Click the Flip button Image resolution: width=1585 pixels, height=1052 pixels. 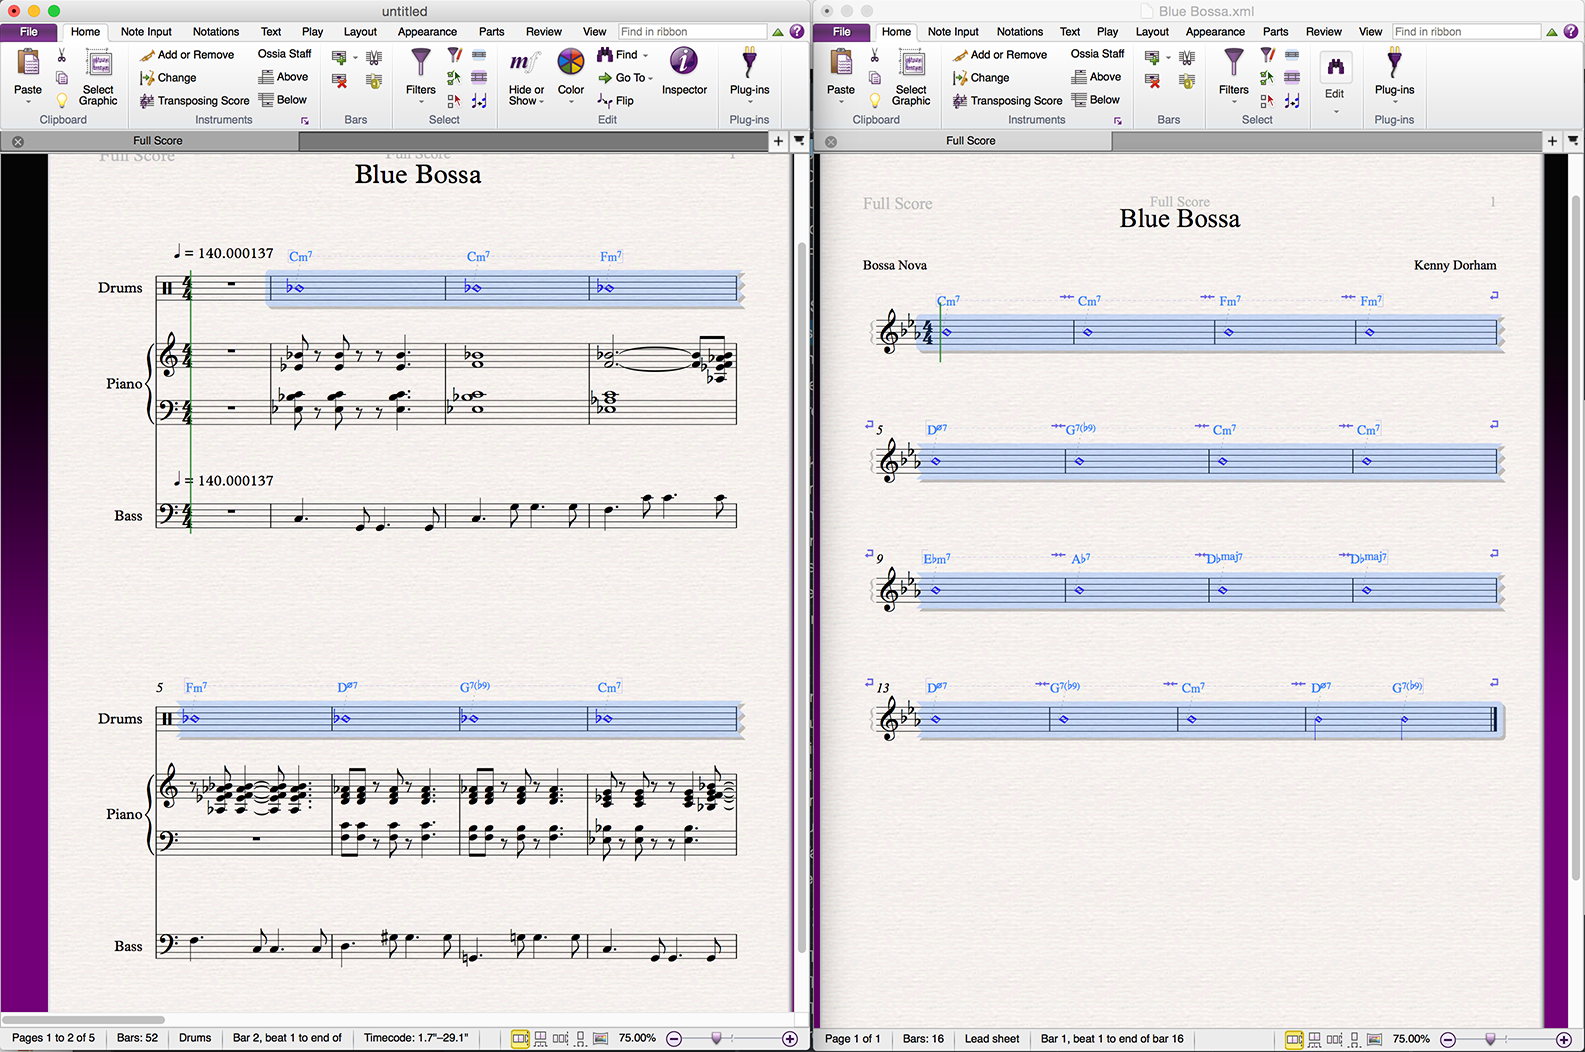coord(616,101)
